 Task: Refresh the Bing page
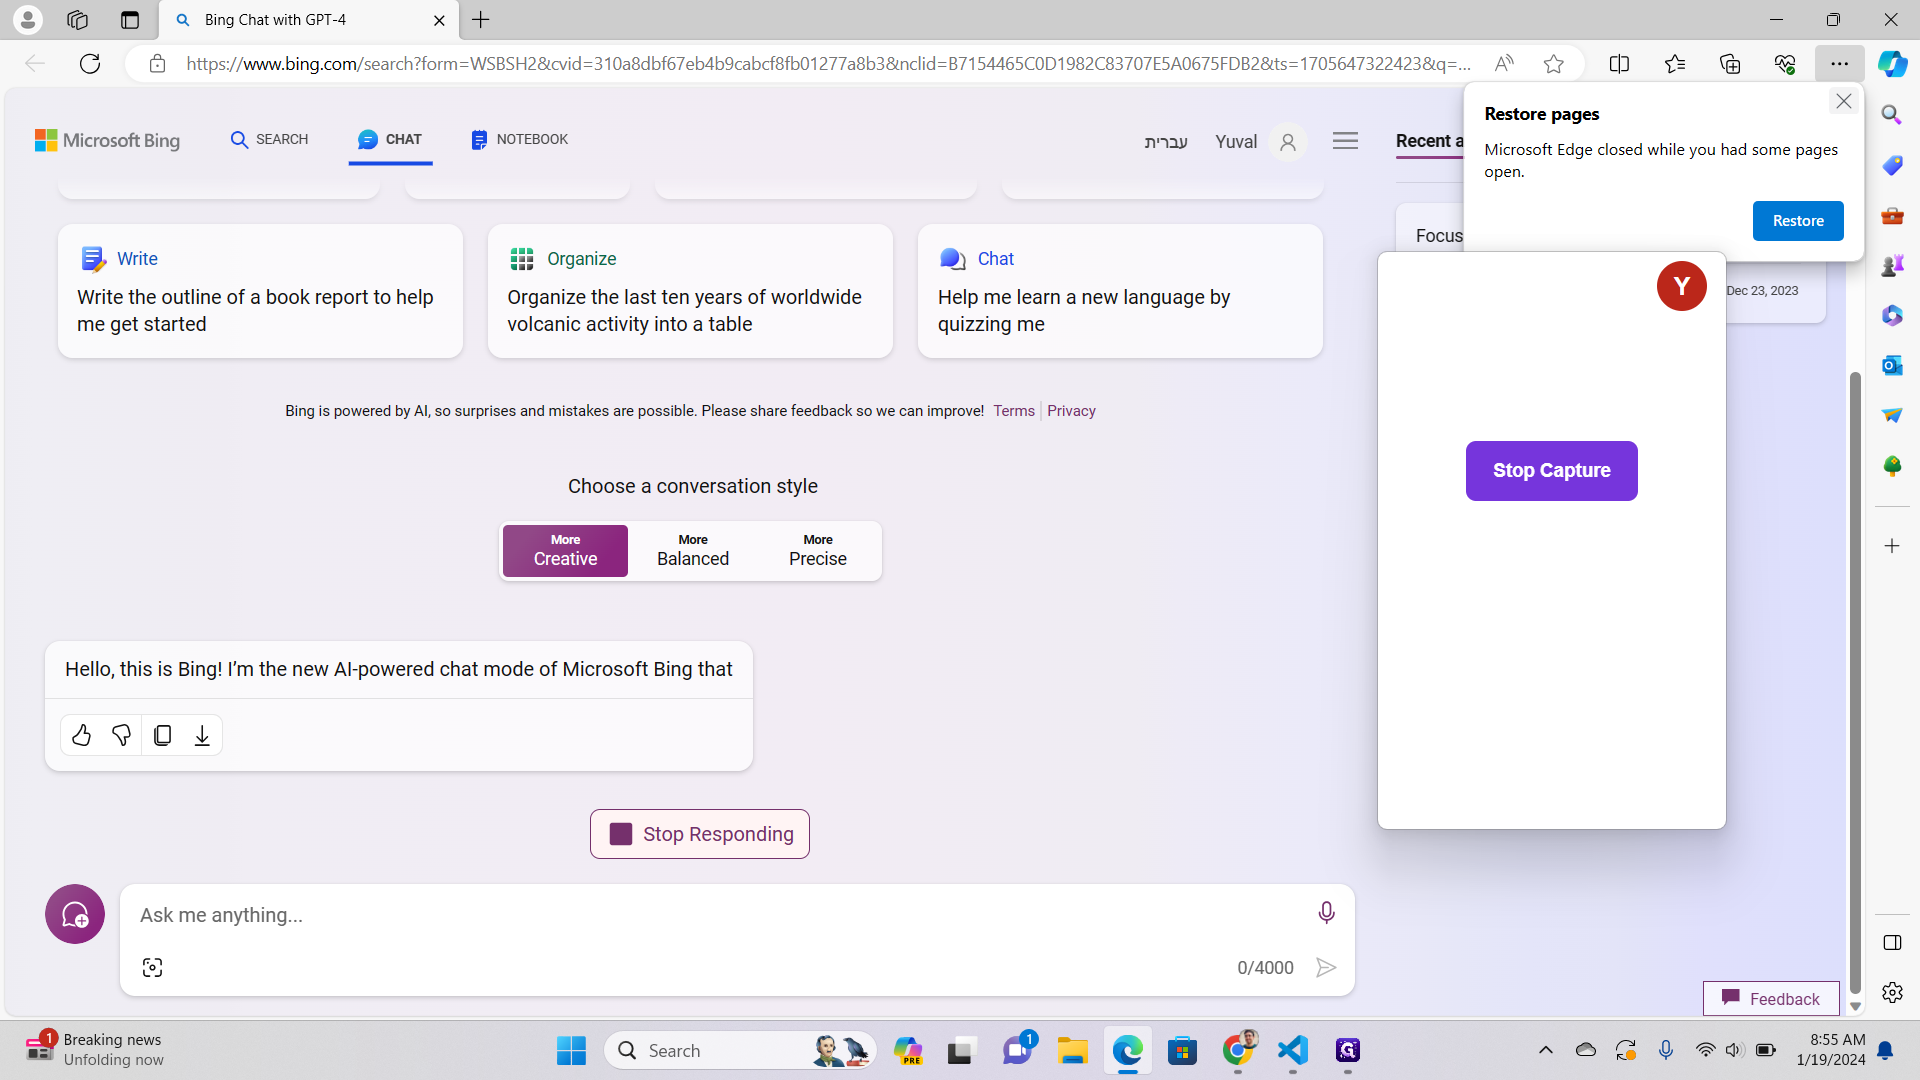coord(90,64)
